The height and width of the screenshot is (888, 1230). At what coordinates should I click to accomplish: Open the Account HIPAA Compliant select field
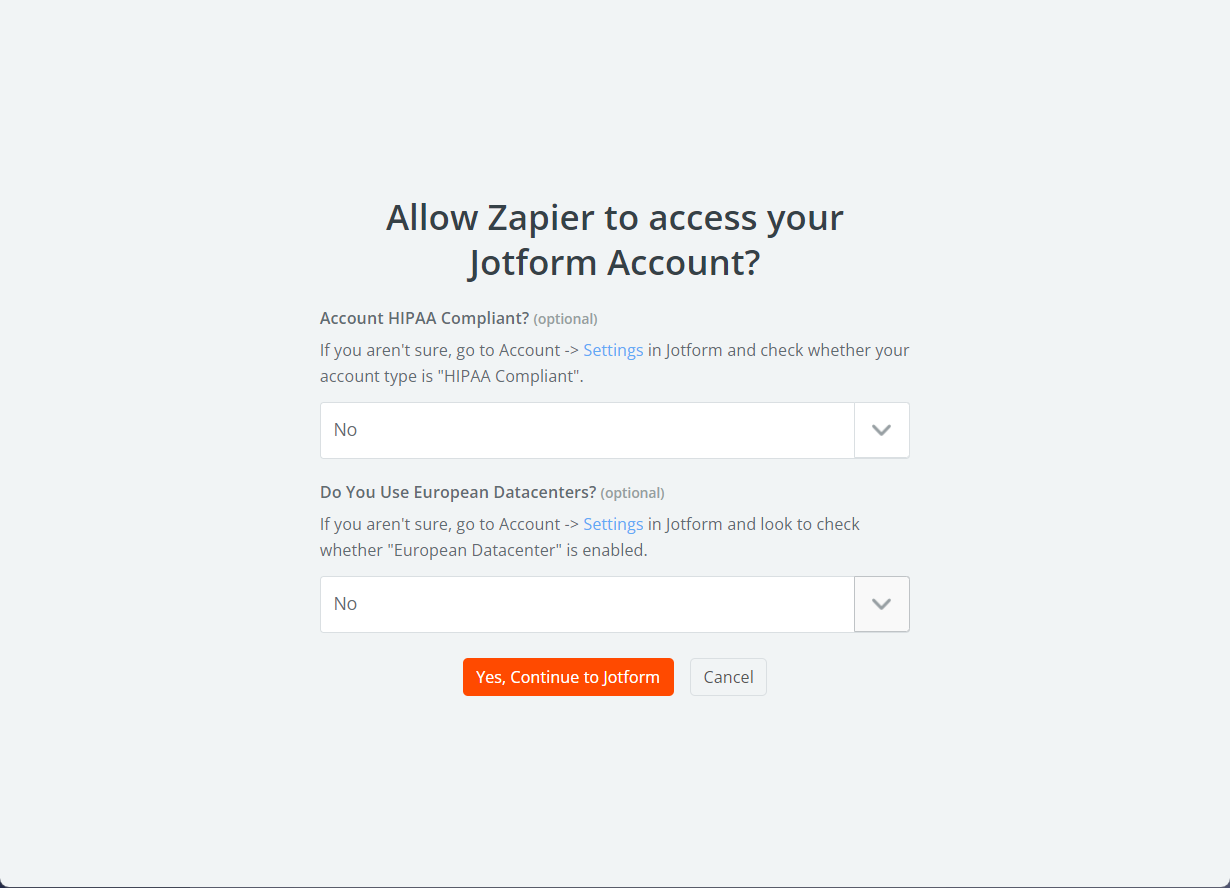click(x=587, y=430)
